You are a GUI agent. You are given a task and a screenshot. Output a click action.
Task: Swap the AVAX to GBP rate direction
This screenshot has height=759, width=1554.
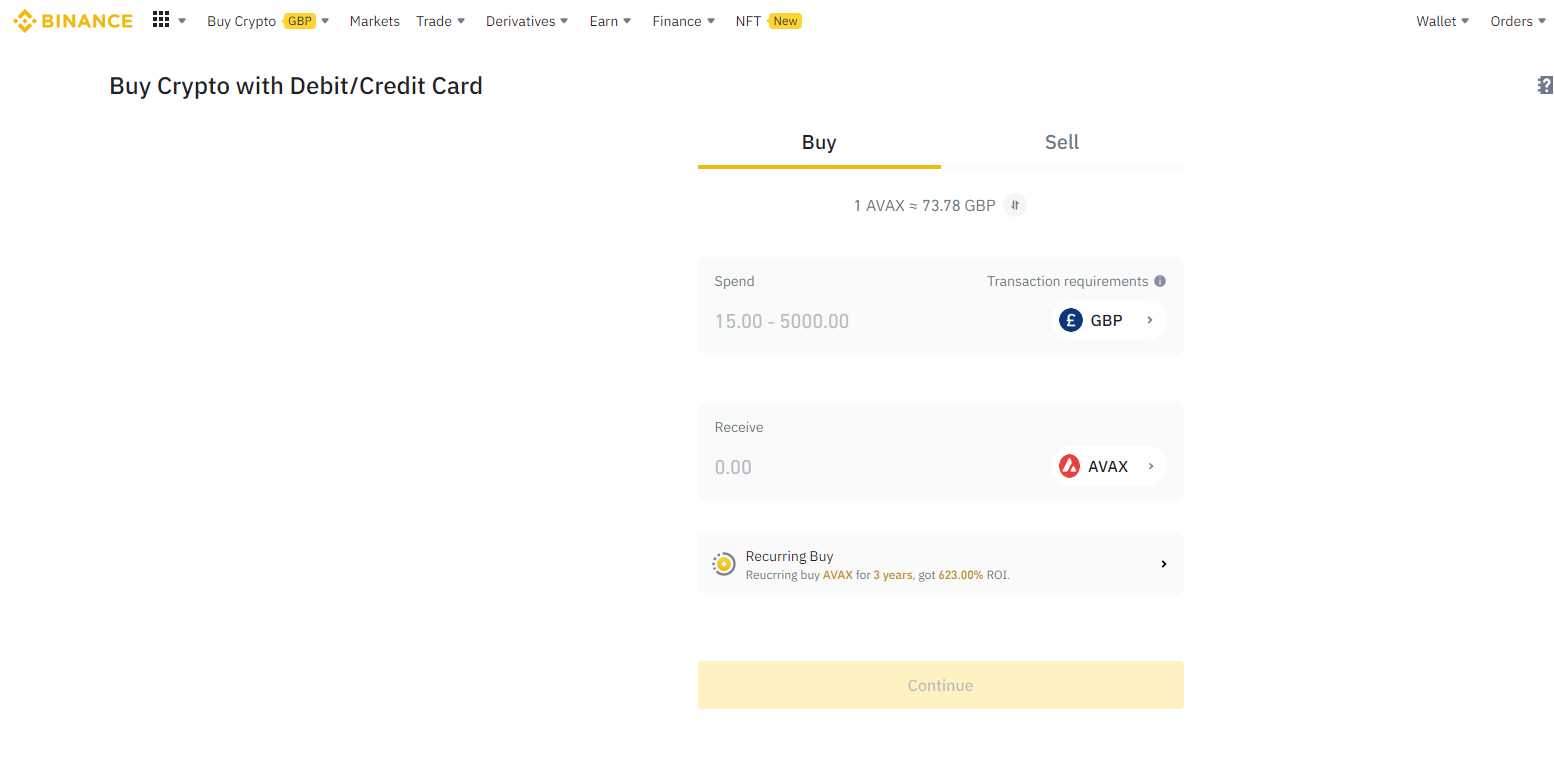1015,205
